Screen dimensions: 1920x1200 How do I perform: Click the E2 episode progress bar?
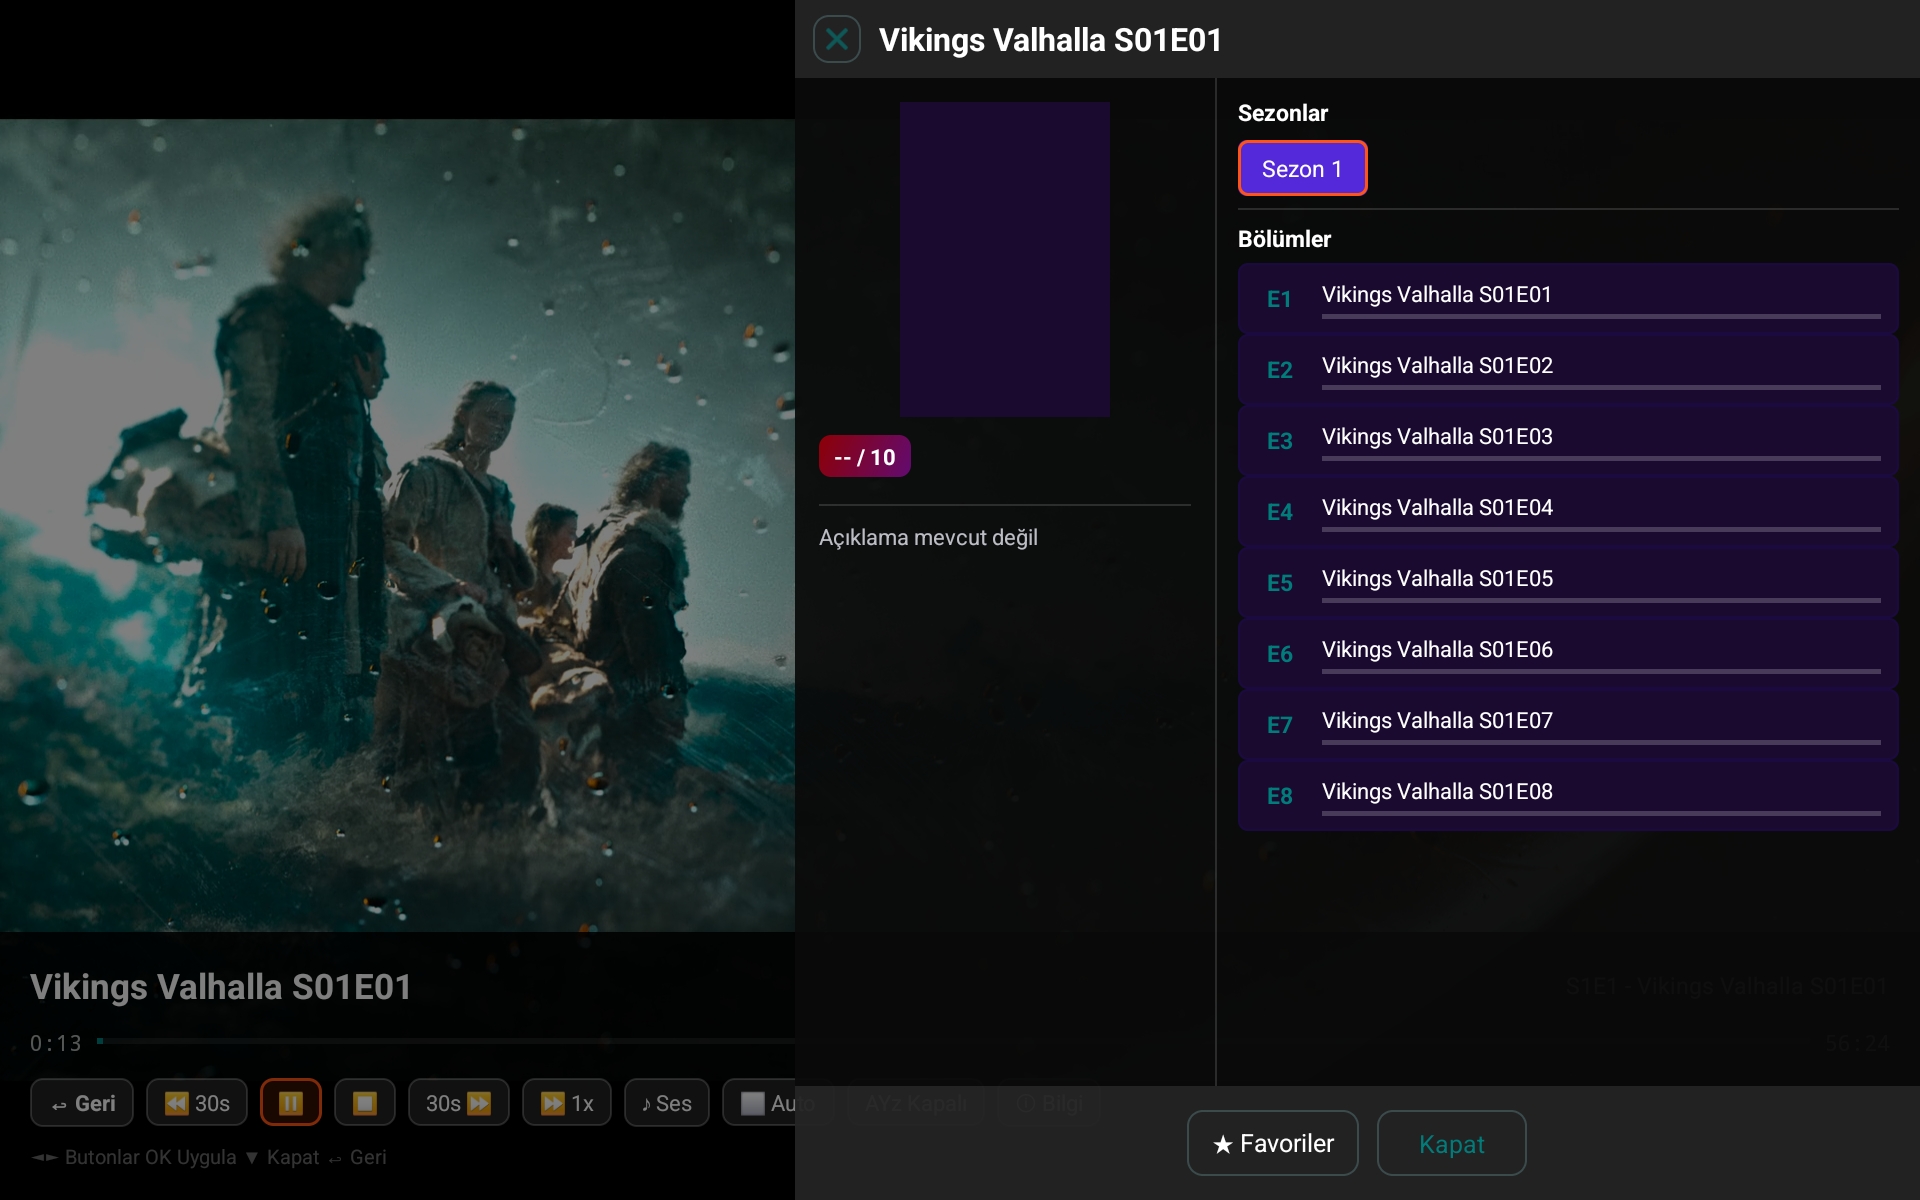pos(1601,388)
